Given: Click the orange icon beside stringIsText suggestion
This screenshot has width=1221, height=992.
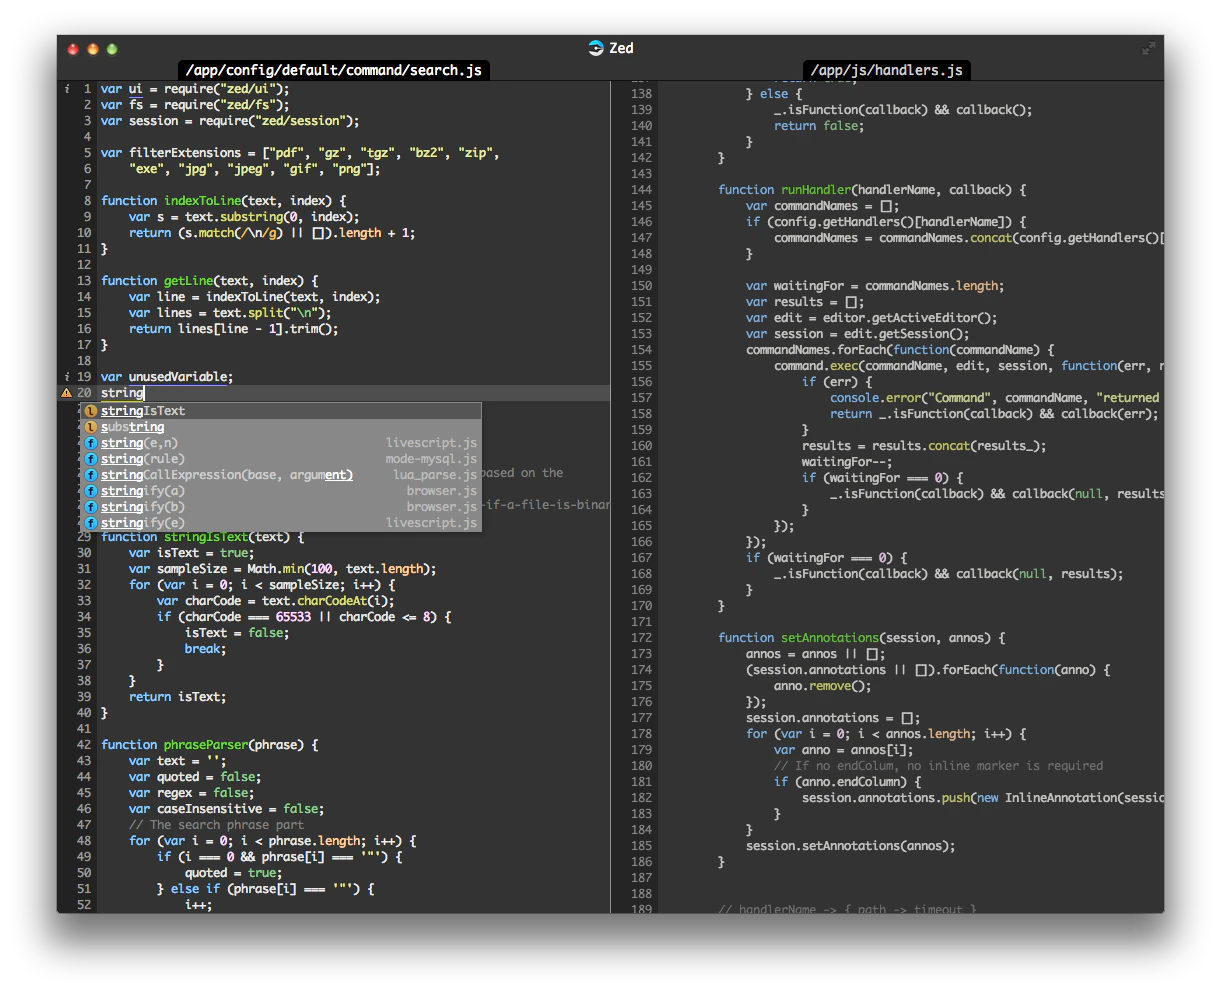Looking at the screenshot, I should pos(91,411).
